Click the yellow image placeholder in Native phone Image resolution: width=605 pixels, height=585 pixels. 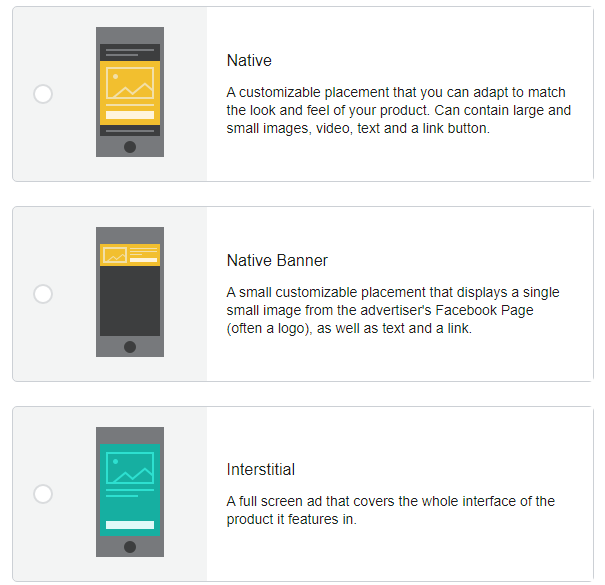[130, 83]
